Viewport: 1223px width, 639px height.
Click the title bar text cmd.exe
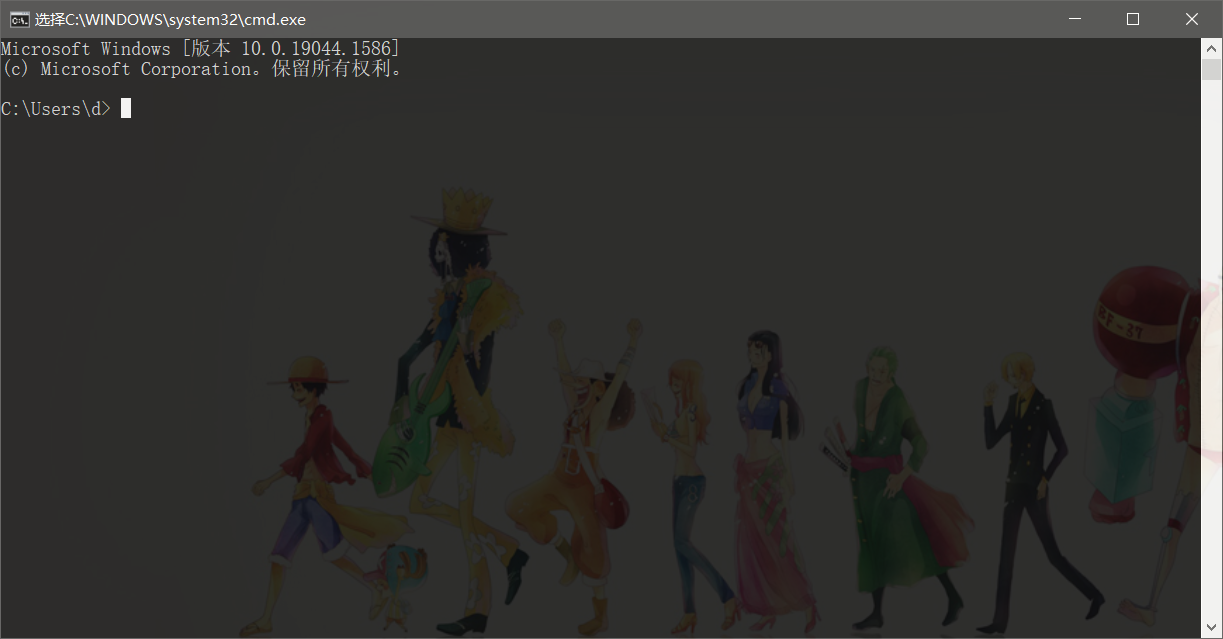click(x=170, y=19)
